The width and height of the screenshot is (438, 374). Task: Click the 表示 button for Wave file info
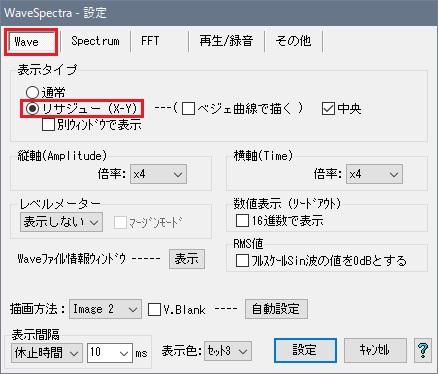[x=187, y=259]
